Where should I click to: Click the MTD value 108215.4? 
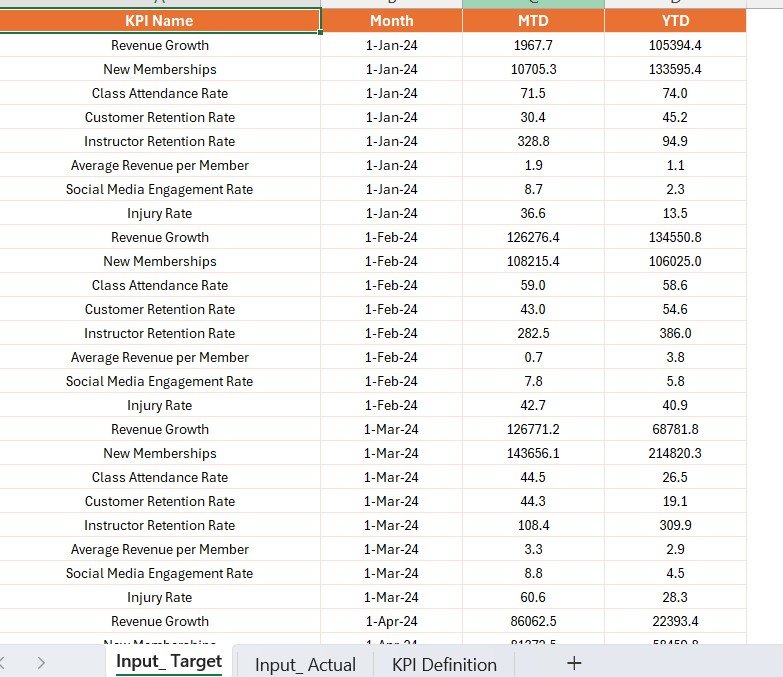(533, 261)
